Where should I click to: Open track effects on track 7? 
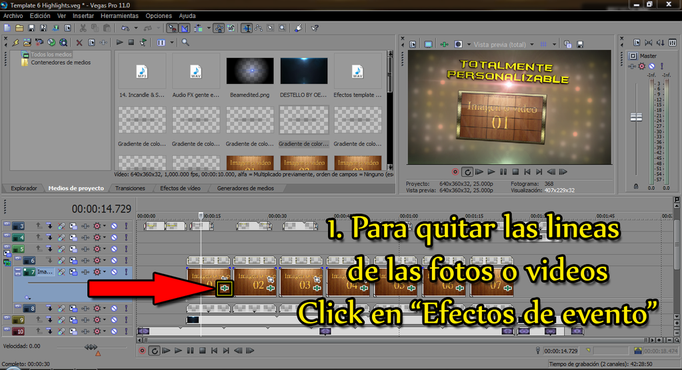click(85, 272)
